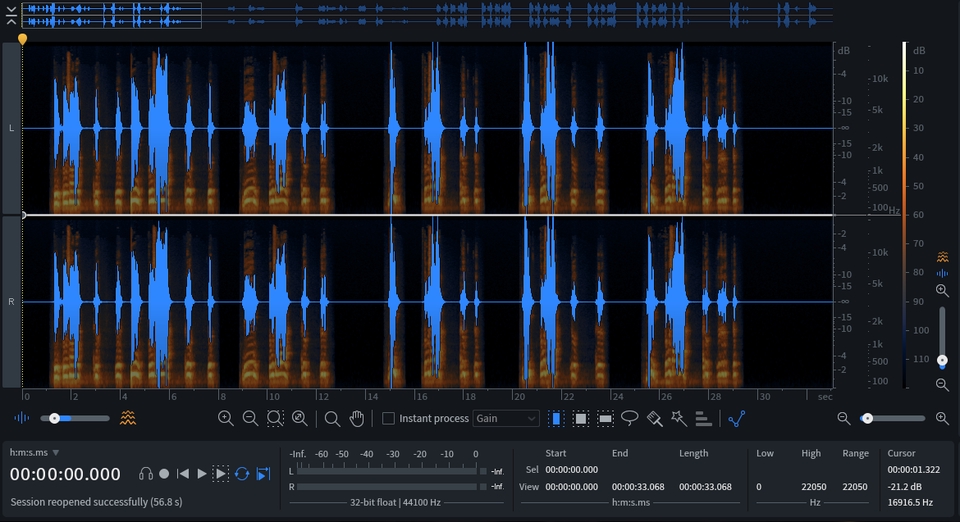Select the hand Grab-and-drag tool
960x522 pixels.
[356, 419]
